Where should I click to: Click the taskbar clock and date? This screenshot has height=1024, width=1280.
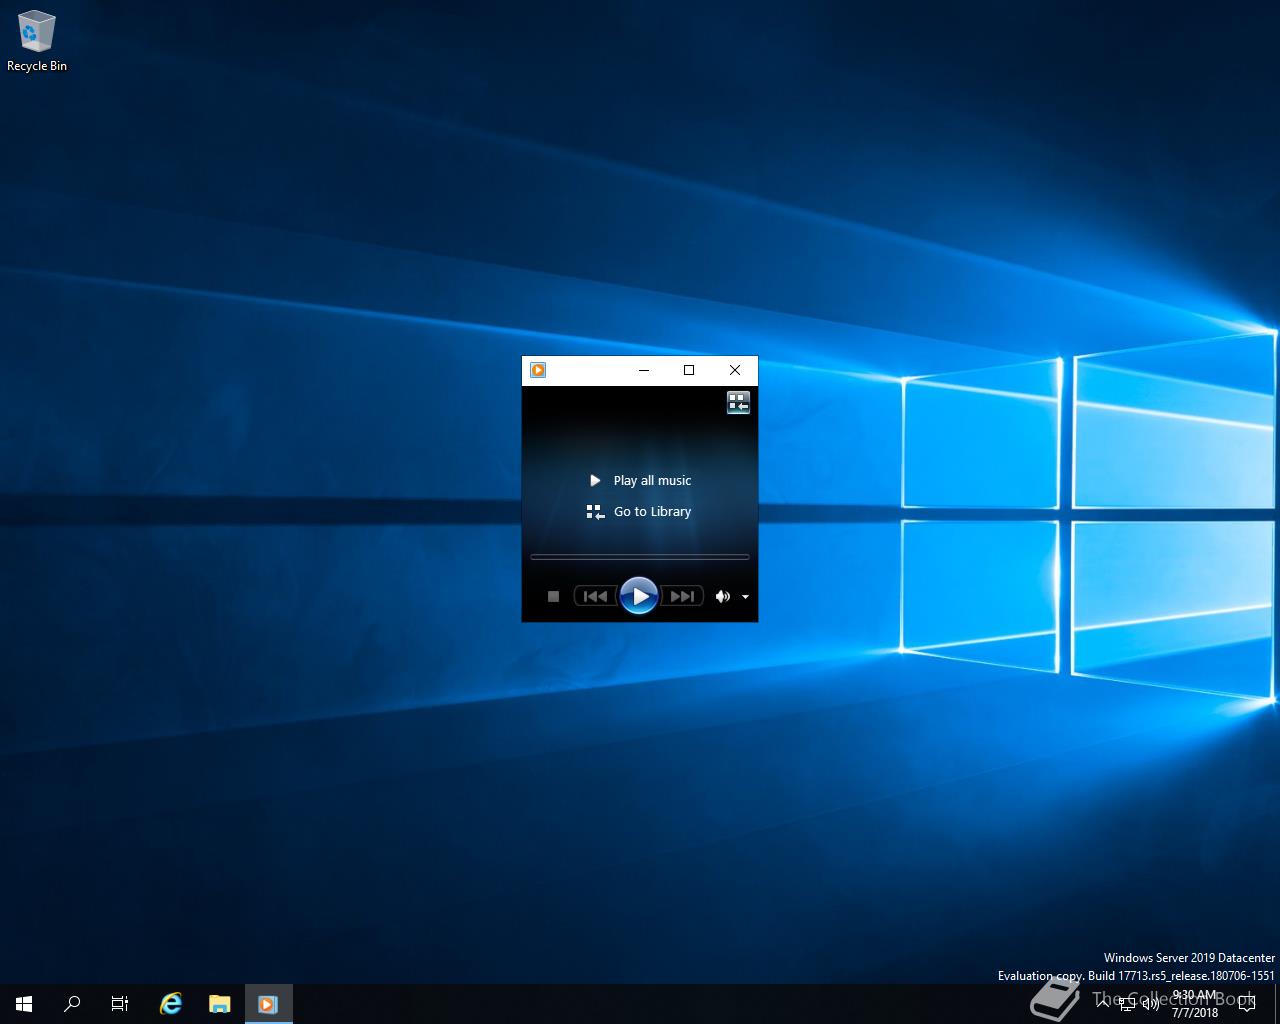click(x=1195, y=1004)
